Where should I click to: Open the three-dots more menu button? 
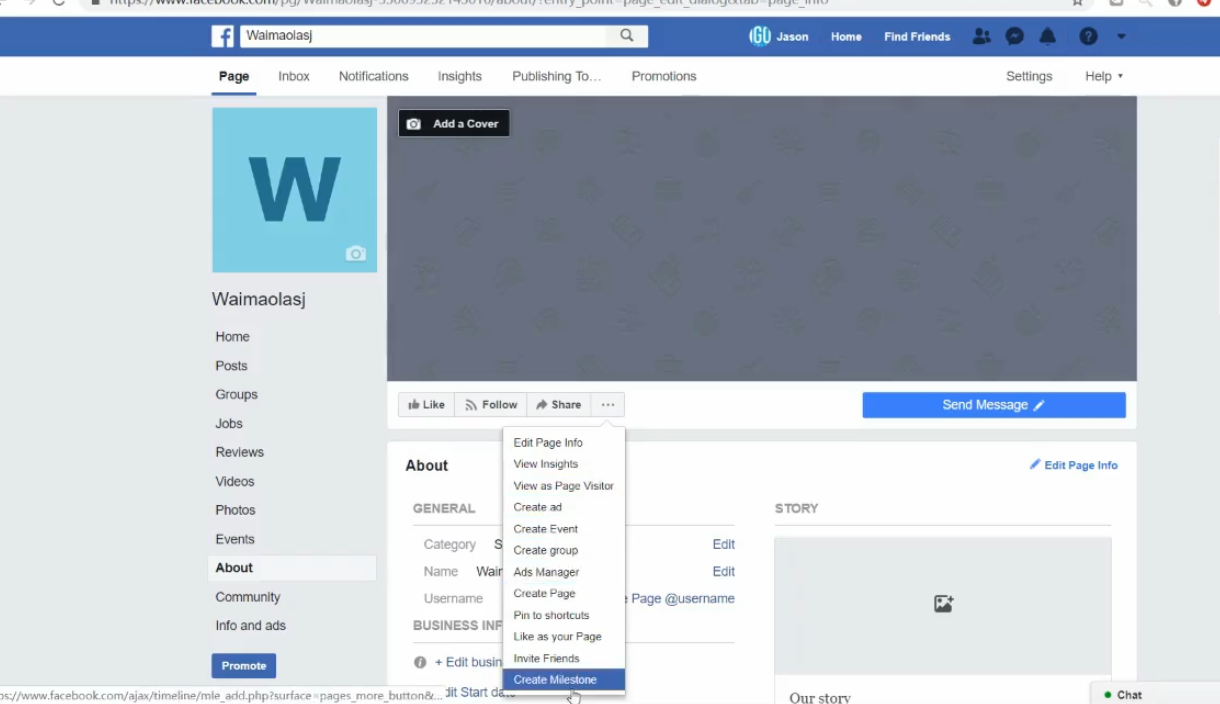(x=607, y=405)
